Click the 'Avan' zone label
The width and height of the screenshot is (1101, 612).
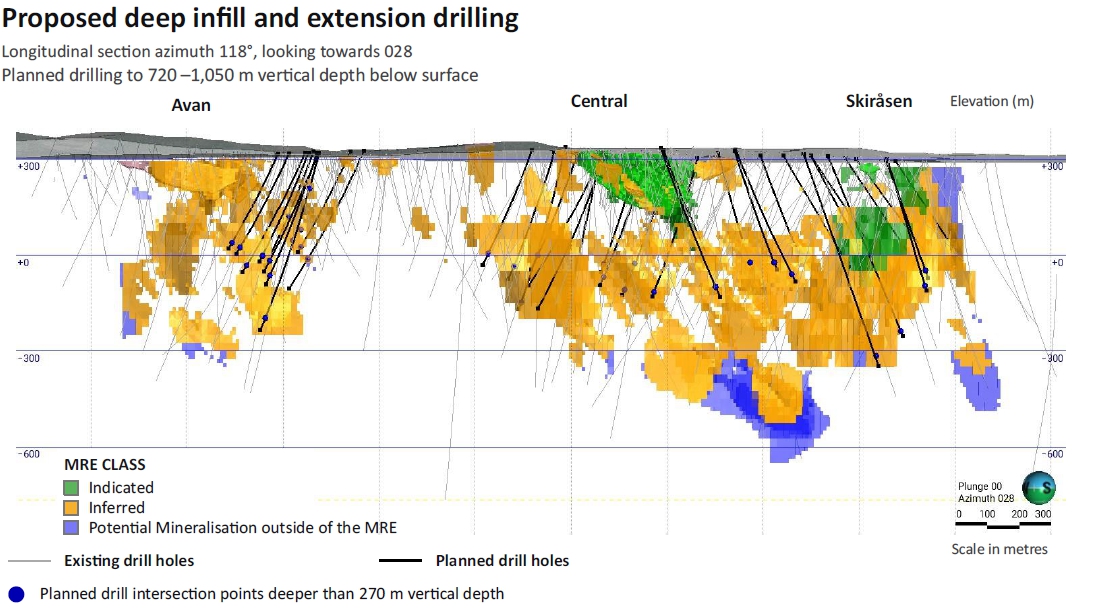(x=191, y=105)
